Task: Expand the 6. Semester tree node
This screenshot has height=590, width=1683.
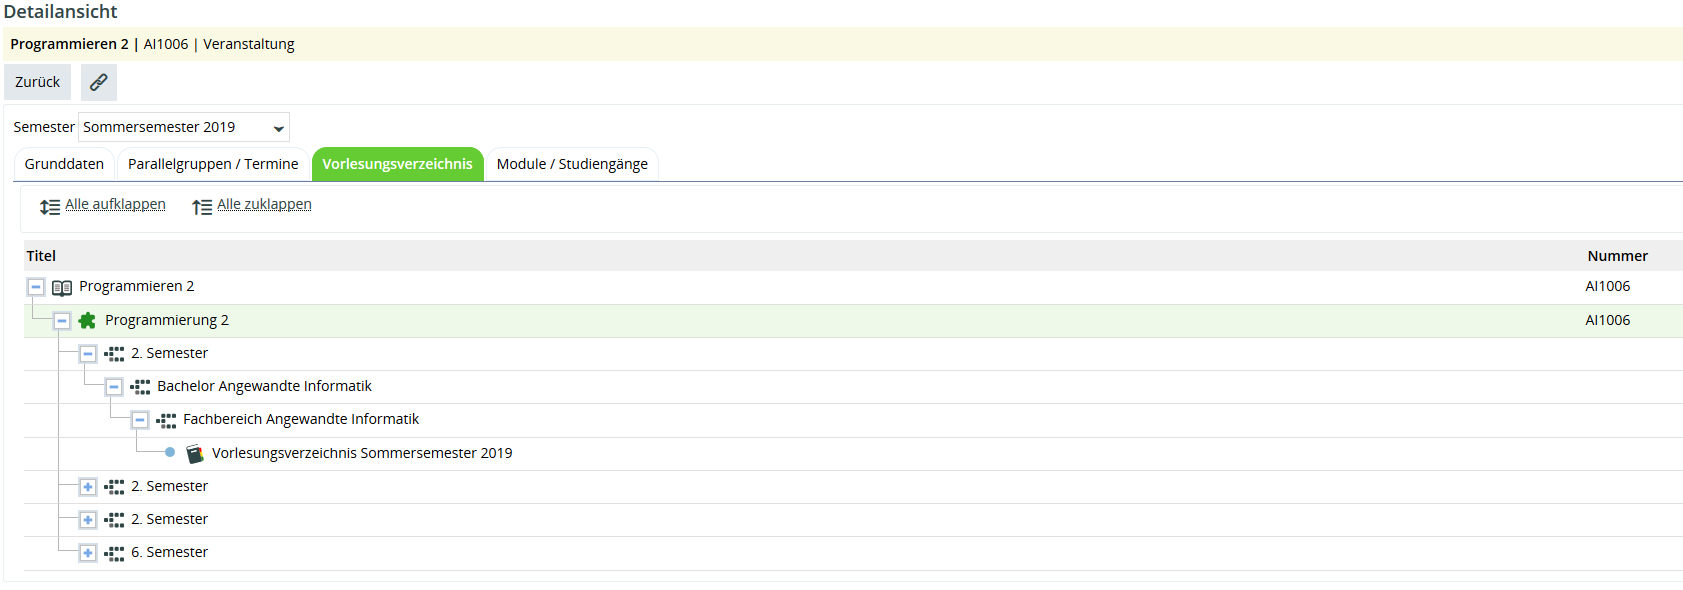Action: pyautogui.click(x=88, y=553)
